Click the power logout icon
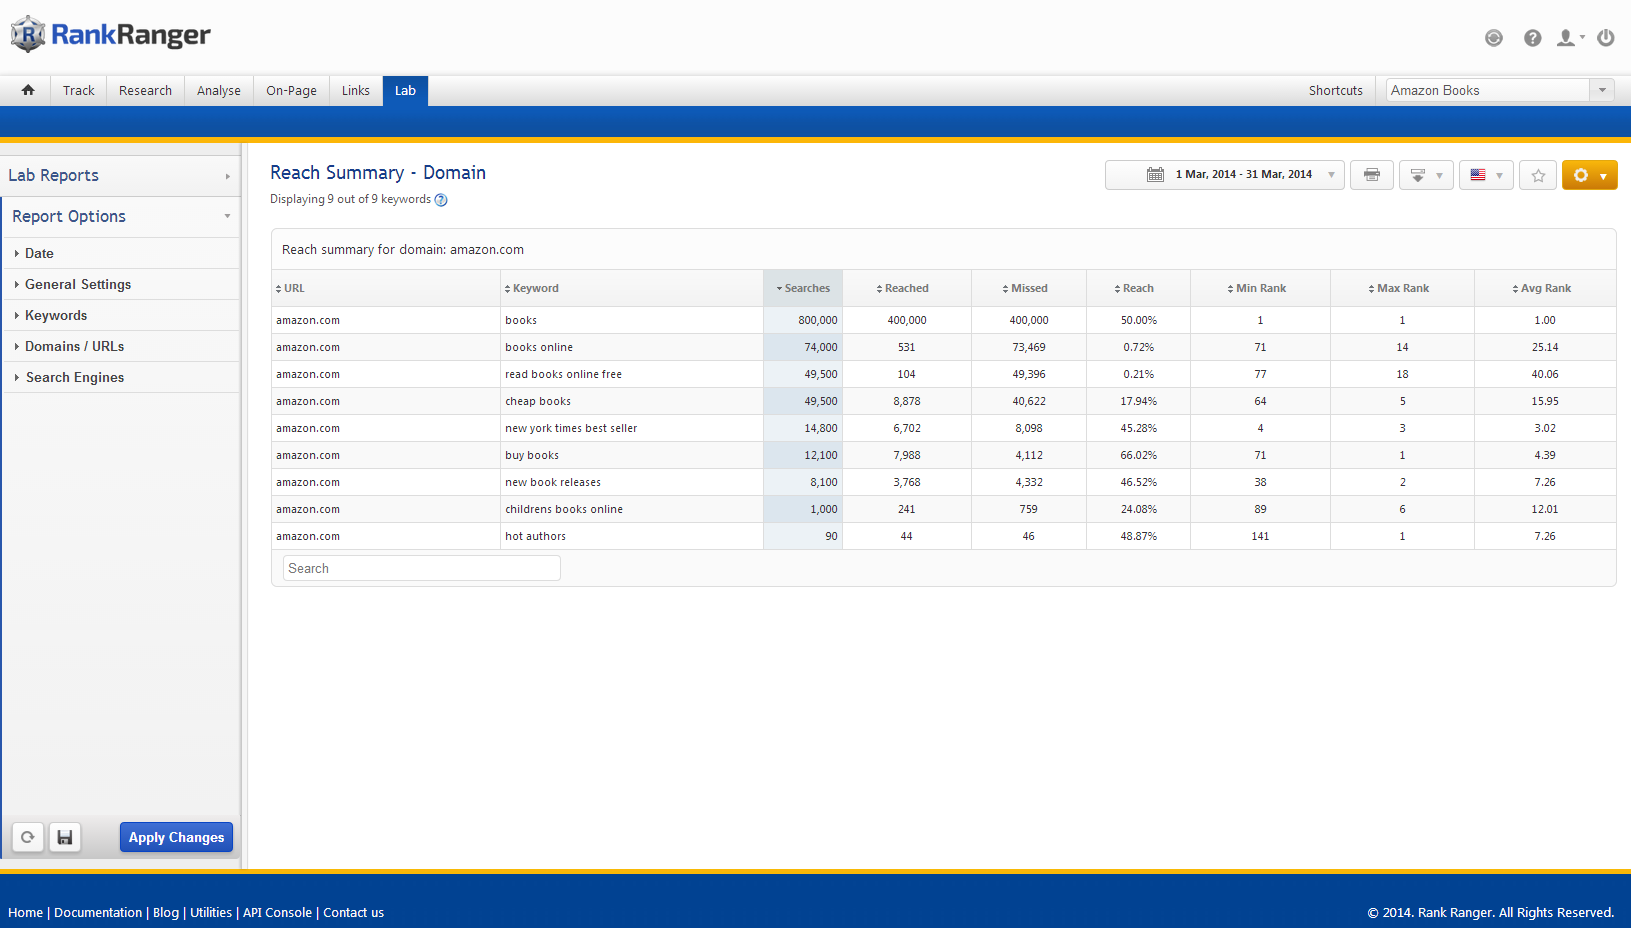Viewport: 1631px width, 928px height. [x=1605, y=38]
